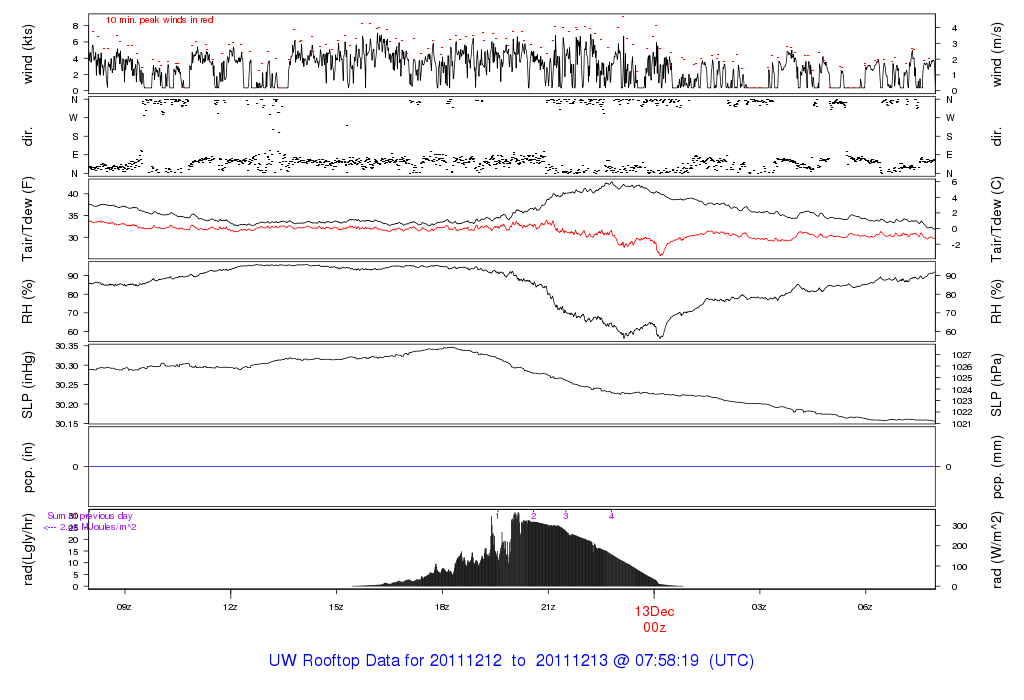This screenshot has width=1024, height=700.
Task: Click the 21z time axis label
Action: 548,606
